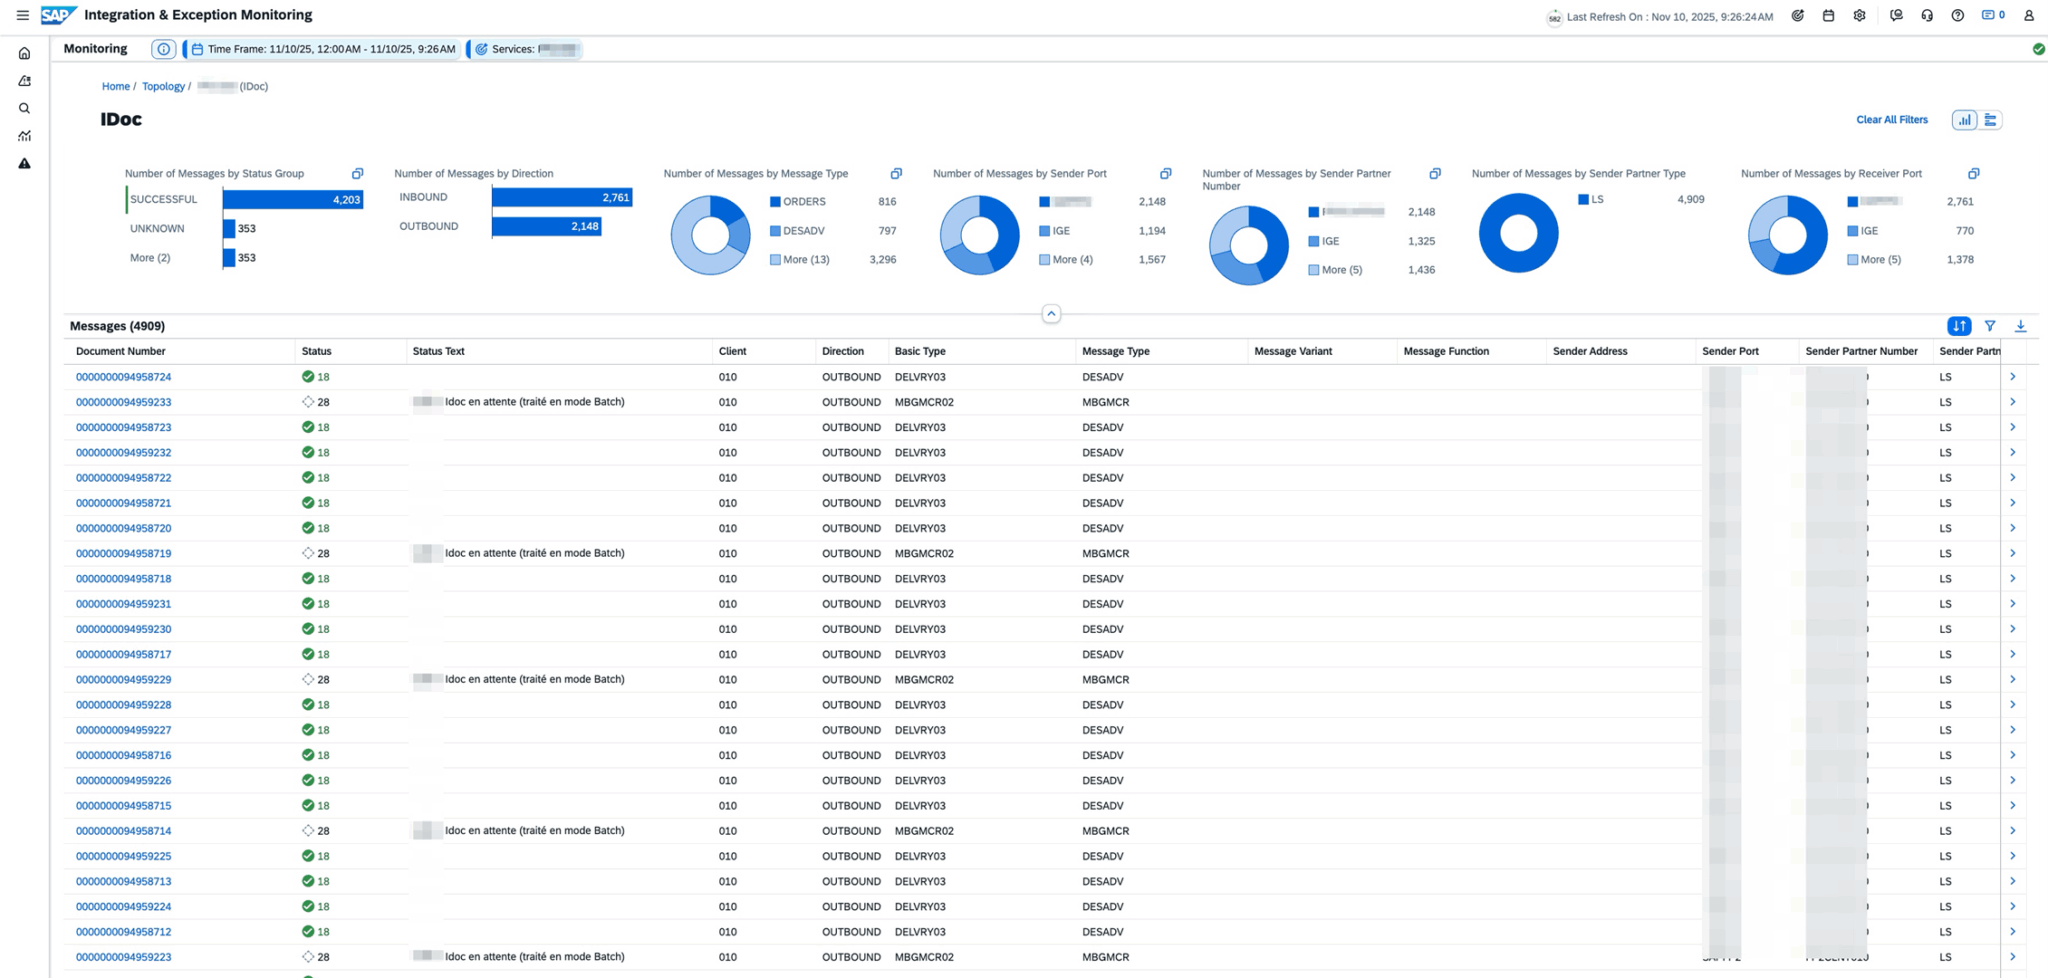Switch to the horizontal list view toggle
2048x978 pixels.
tap(1991, 120)
